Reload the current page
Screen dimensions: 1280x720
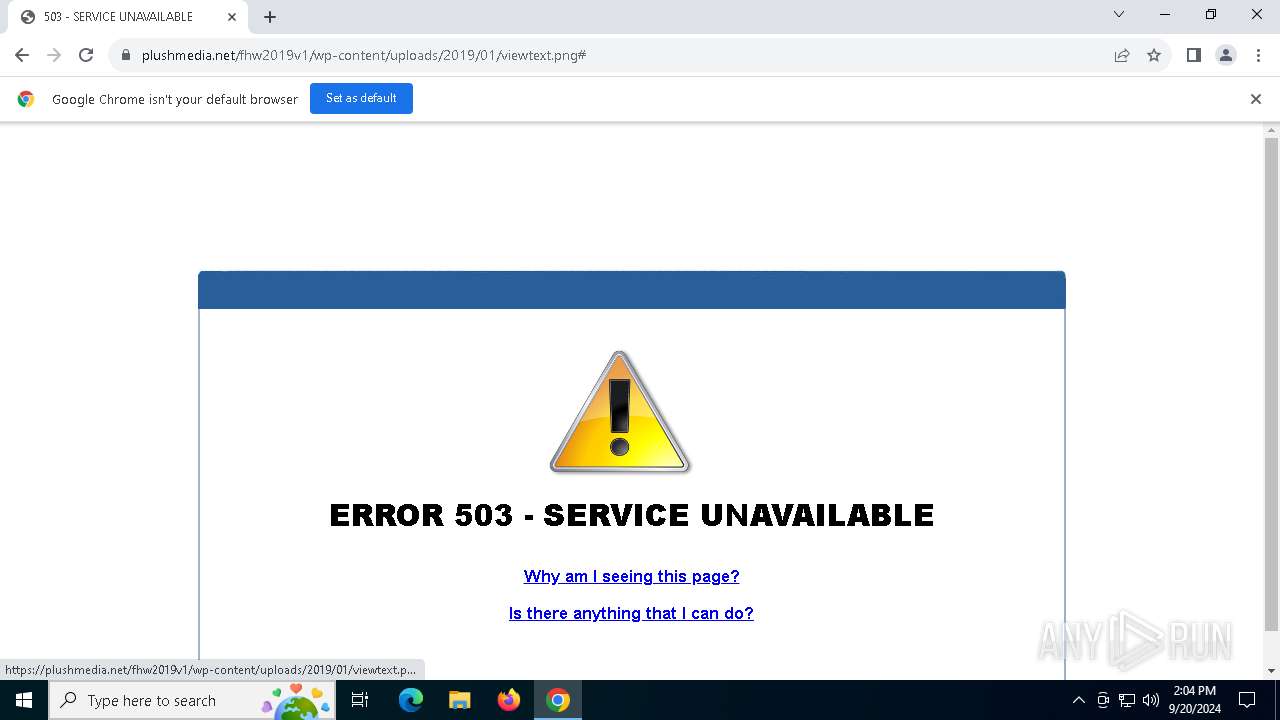pos(86,55)
